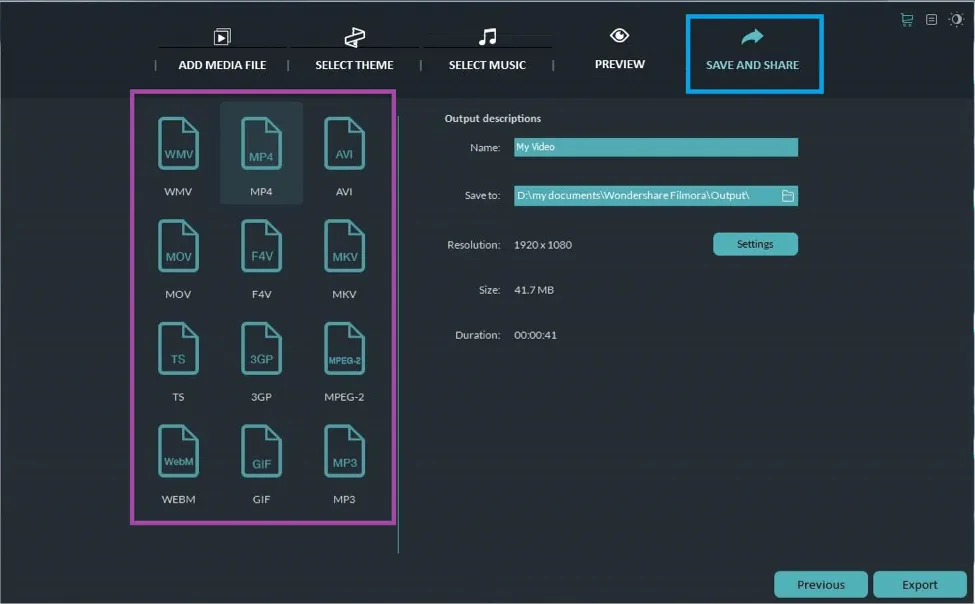Go to the Add Media File step
Screen dimensions: 975x604
(222, 51)
